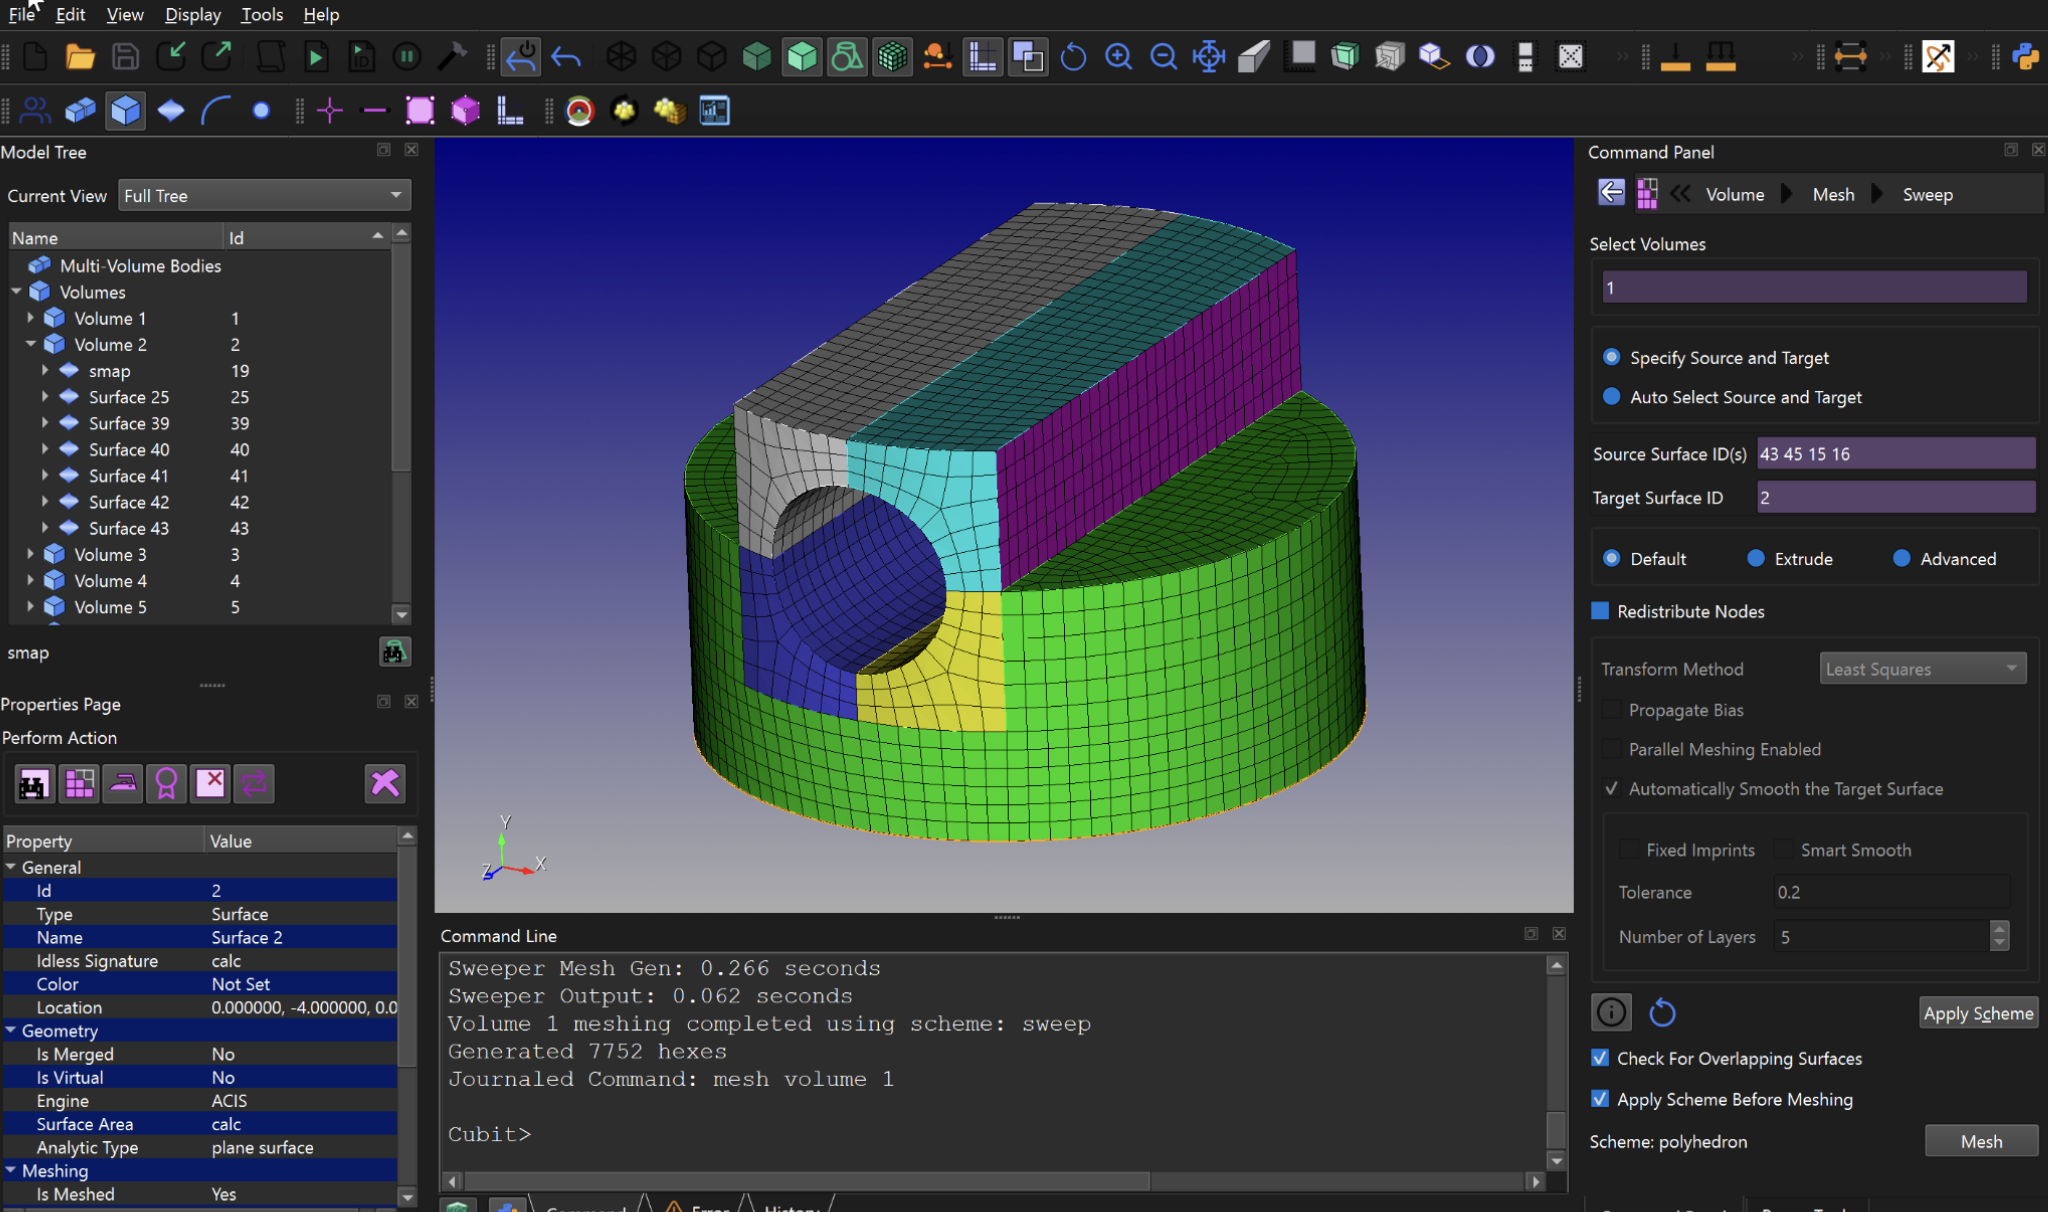Click the information icon in Command Panel
The width and height of the screenshot is (2048, 1212).
[1611, 1012]
